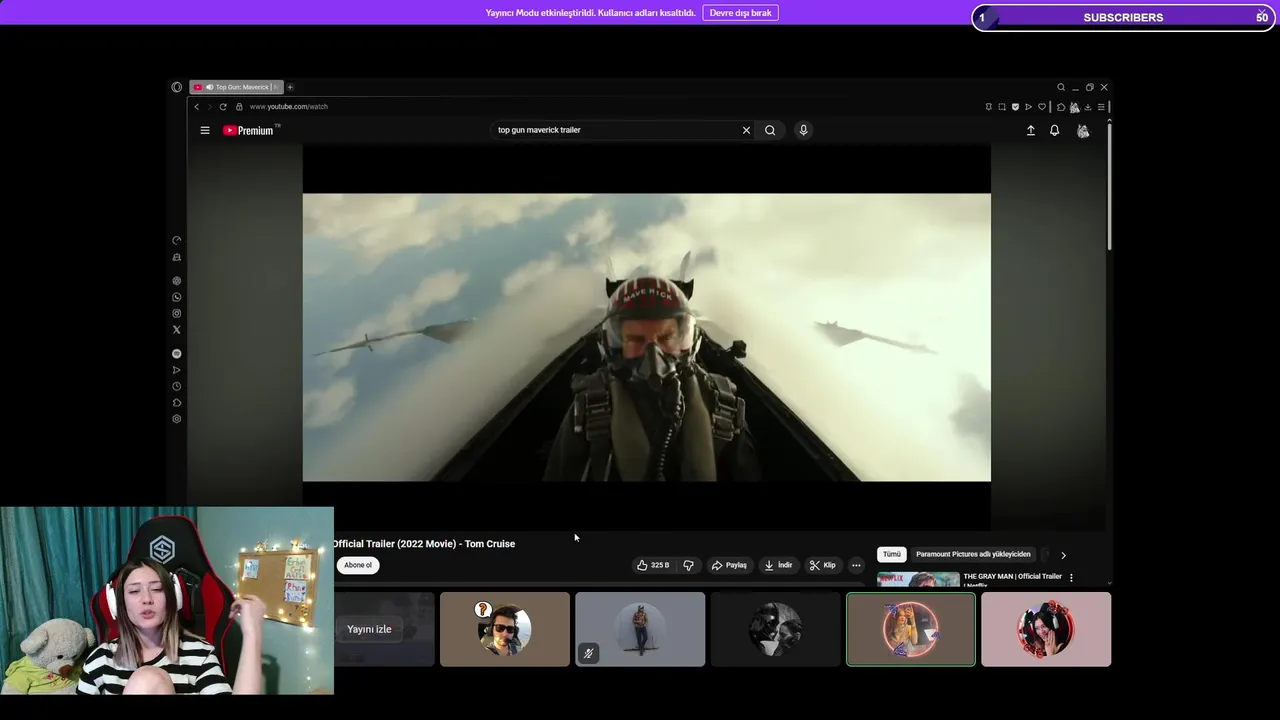This screenshot has height=720, width=1280.
Task: Click muted microphone icon on participant tile
Action: (588, 654)
